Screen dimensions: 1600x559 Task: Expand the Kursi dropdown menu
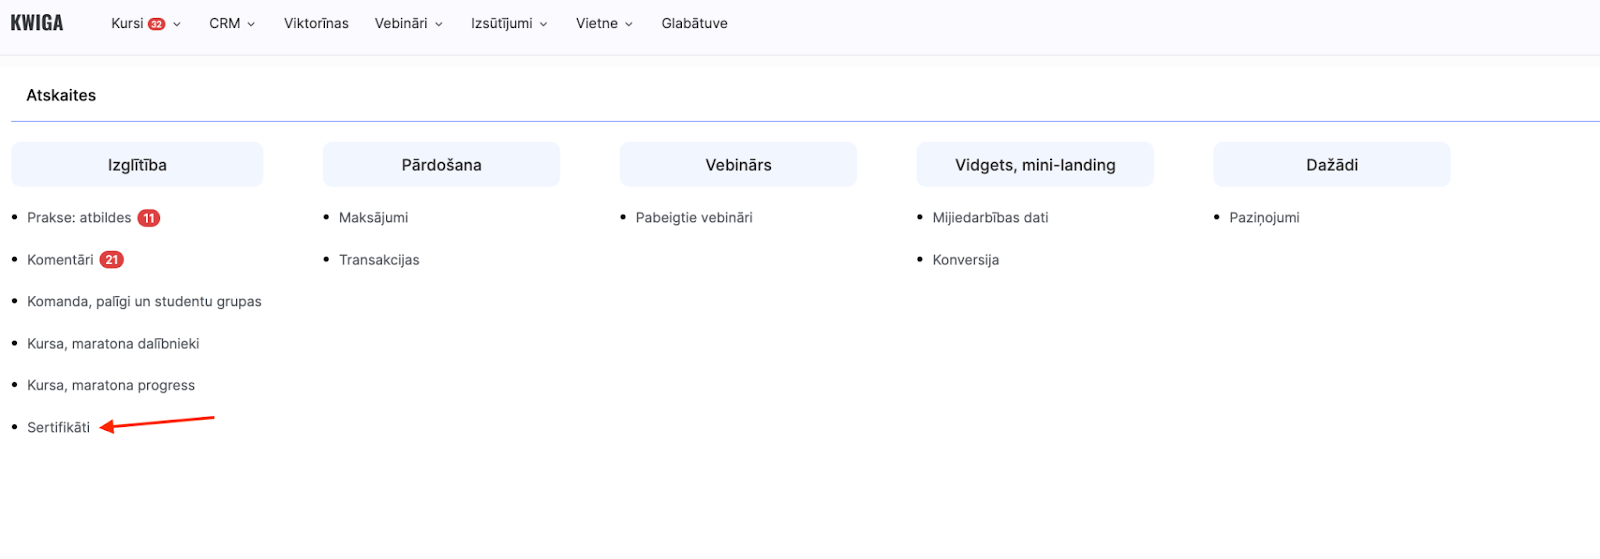(145, 23)
